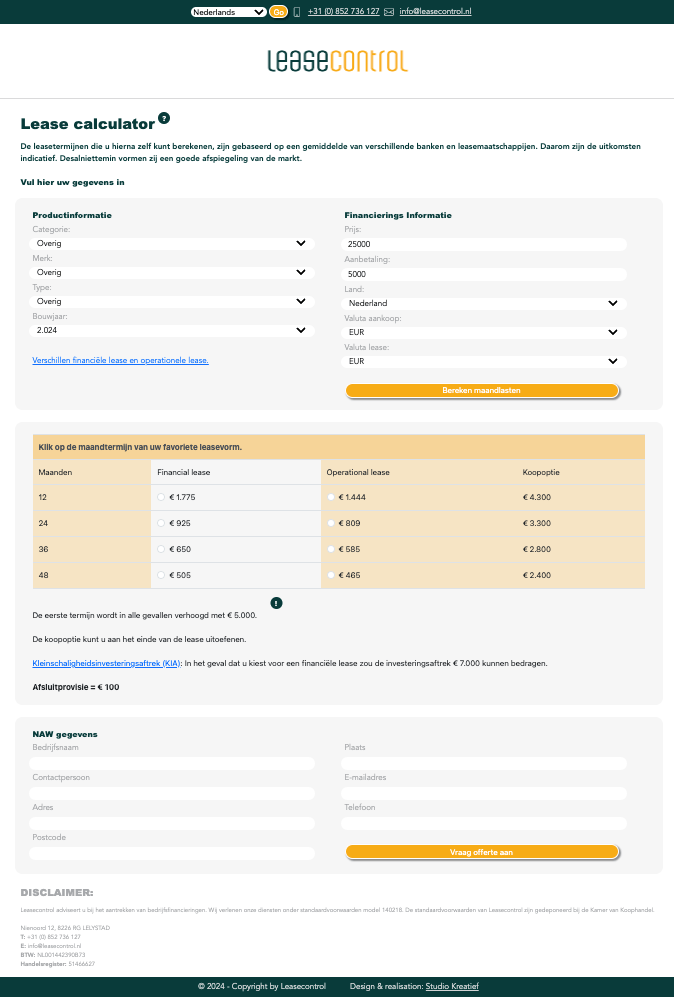Select the € 585 operational lease radio

pos(332,549)
